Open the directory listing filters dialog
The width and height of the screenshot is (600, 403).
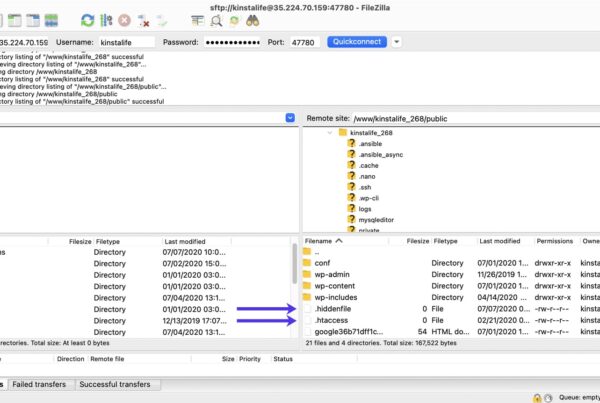click(196, 20)
